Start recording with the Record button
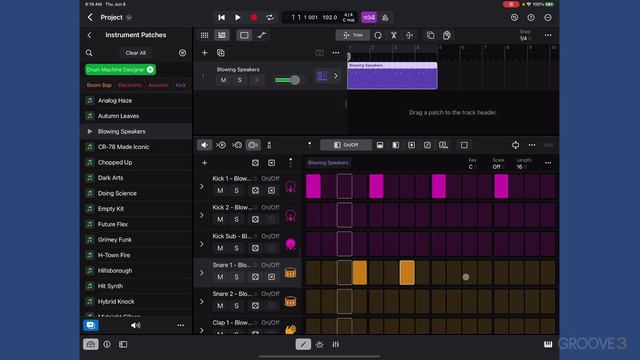This screenshot has width=640, height=360. [254, 18]
